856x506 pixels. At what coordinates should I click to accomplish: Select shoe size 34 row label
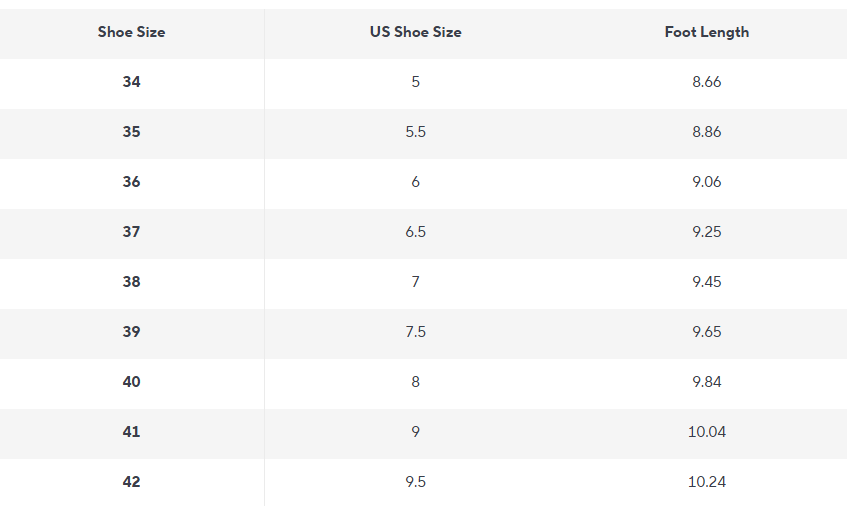click(x=131, y=82)
